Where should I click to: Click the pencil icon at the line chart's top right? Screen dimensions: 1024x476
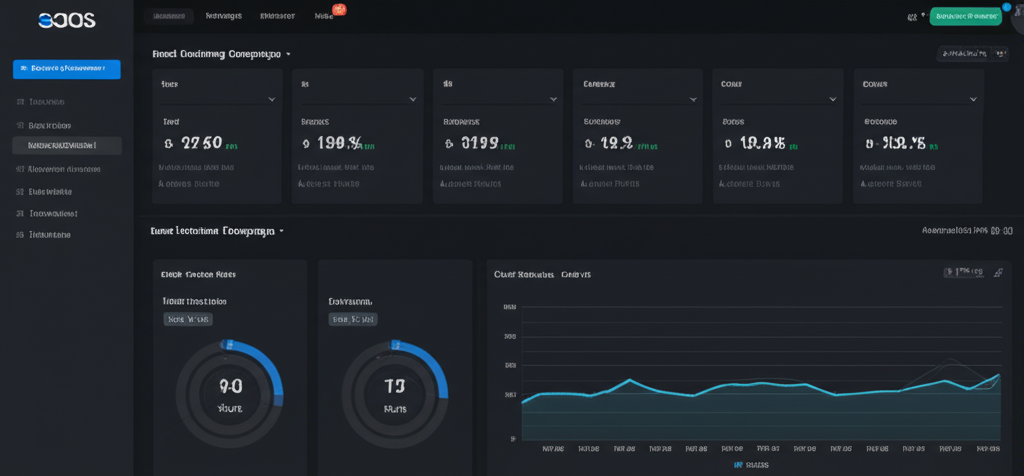click(x=997, y=272)
